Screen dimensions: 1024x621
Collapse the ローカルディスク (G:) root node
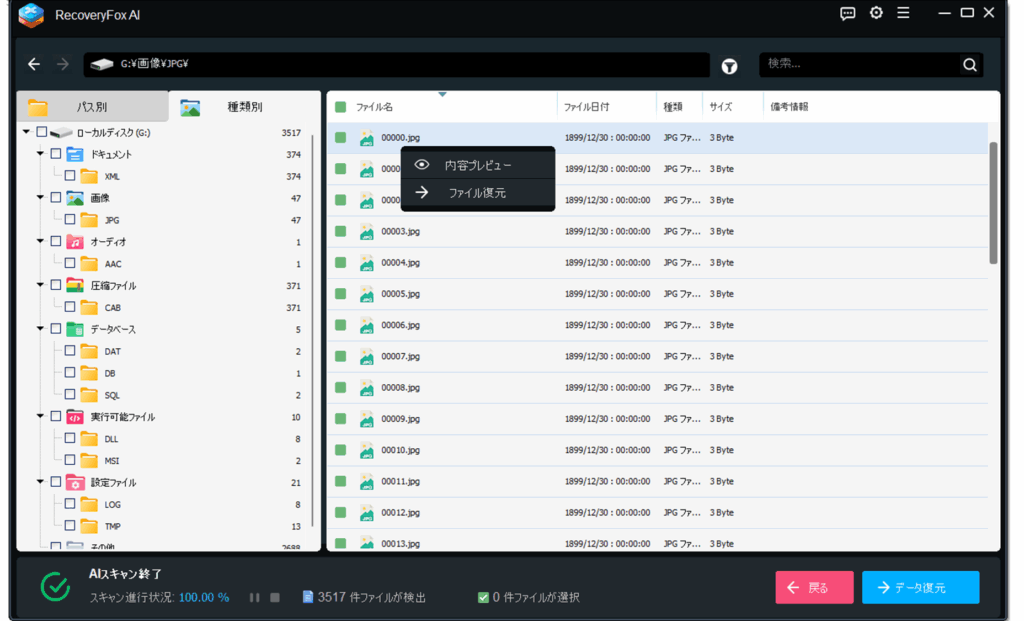tap(26, 132)
